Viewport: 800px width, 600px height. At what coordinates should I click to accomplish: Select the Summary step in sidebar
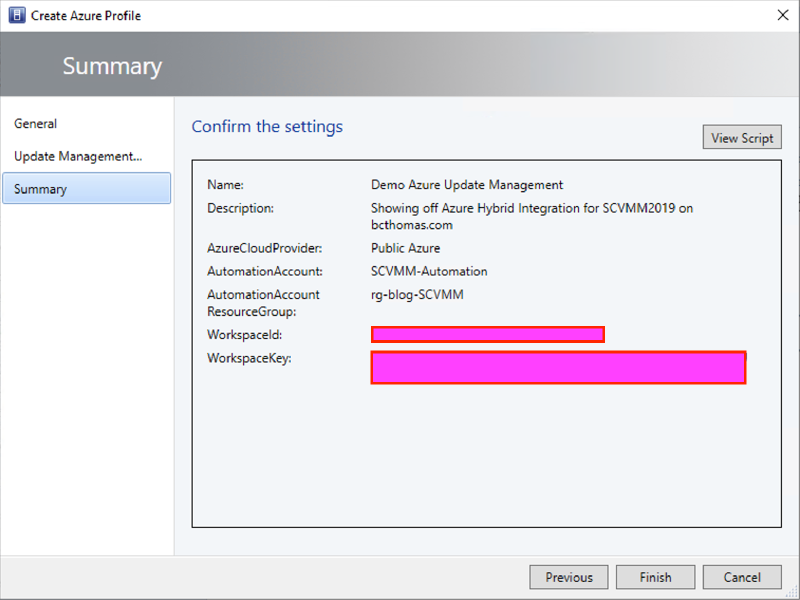[x=41, y=189]
